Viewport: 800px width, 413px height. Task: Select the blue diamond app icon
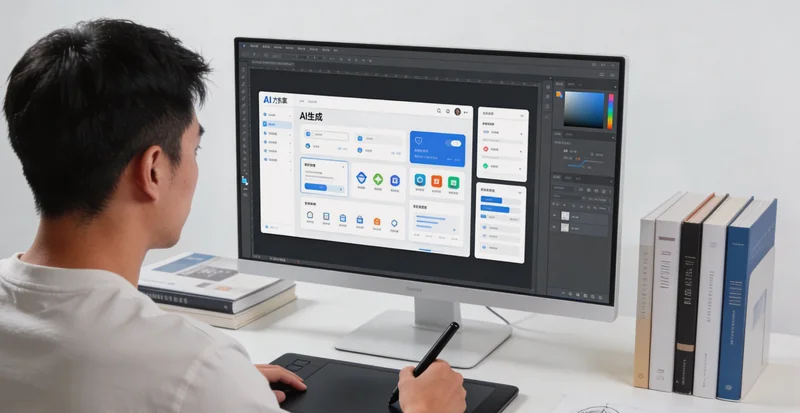coord(359,180)
